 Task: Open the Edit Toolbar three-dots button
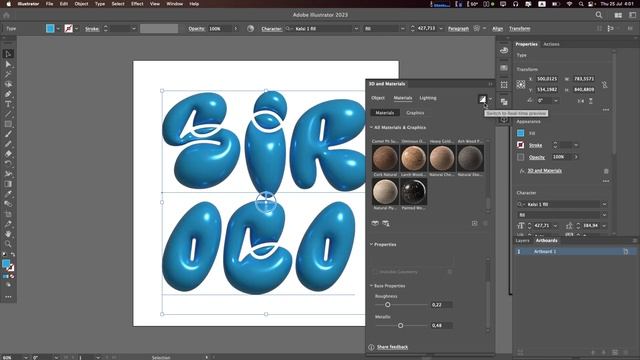click(8, 297)
